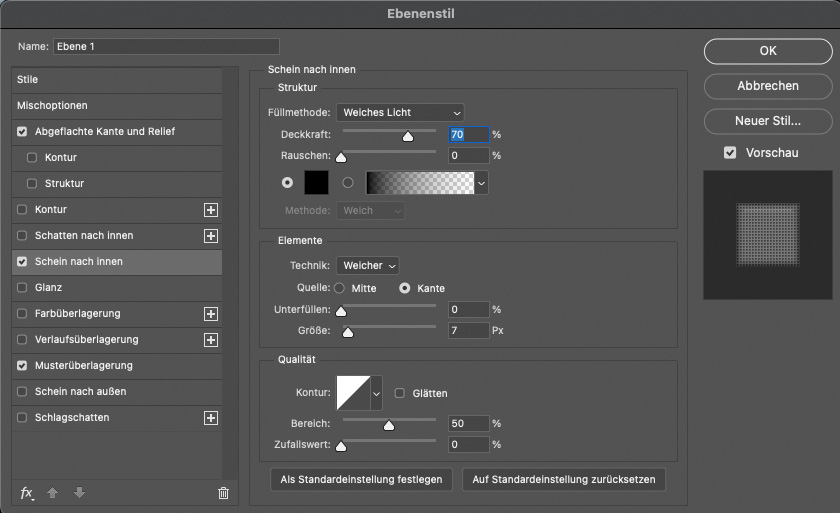Select the Verlaufsüberlagerung effect row
Screen dimensions: 840x513
pyautogui.click(x=117, y=340)
